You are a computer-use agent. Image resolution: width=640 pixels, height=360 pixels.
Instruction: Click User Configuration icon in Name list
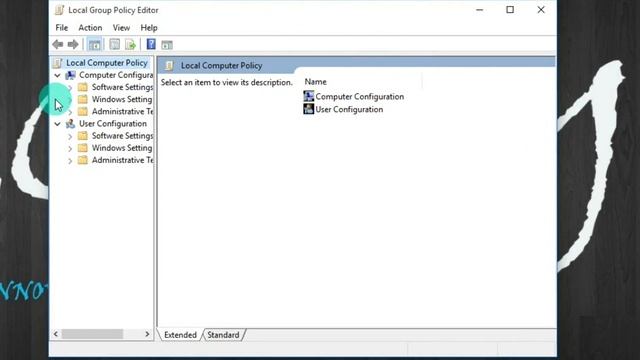coord(309,109)
